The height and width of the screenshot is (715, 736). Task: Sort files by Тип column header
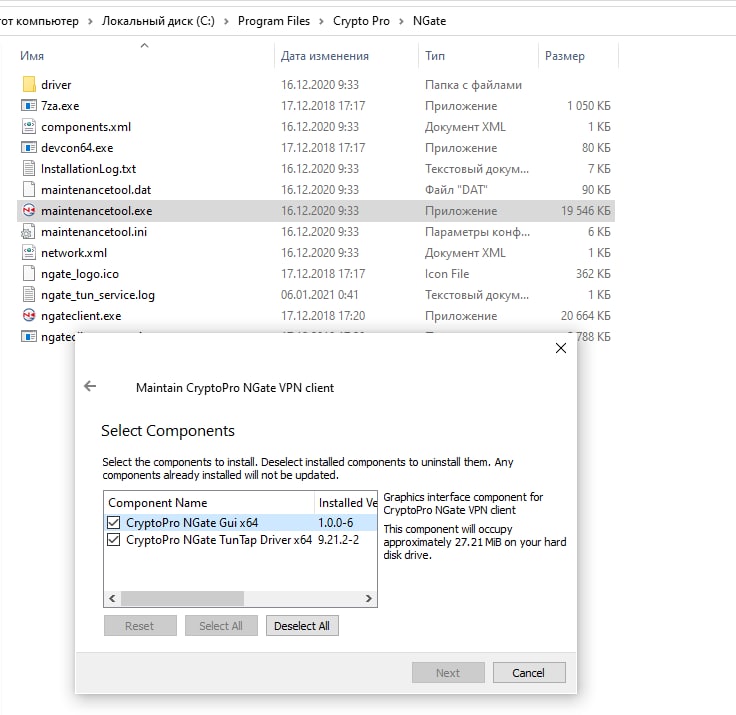pyautogui.click(x=435, y=56)
